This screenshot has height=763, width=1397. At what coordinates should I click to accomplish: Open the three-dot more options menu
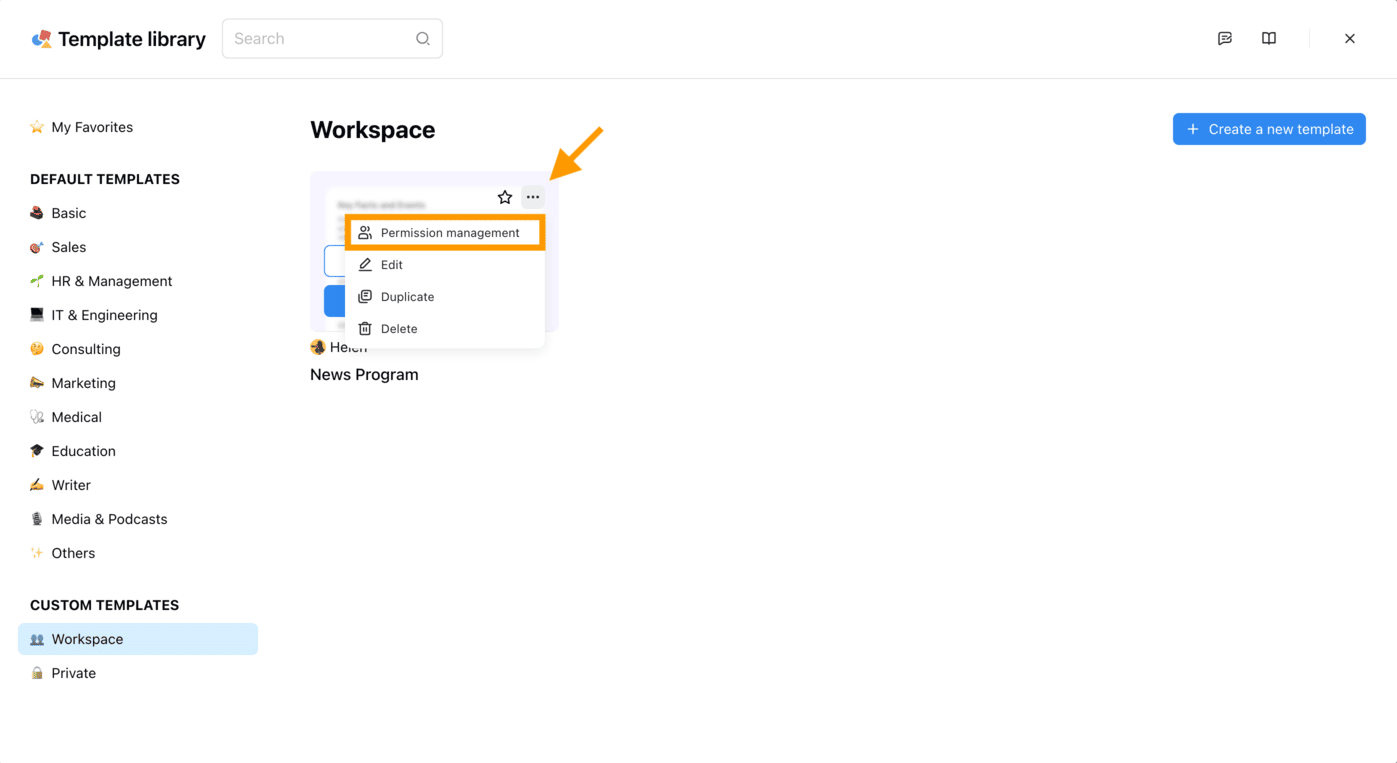[x=533, y=197]
